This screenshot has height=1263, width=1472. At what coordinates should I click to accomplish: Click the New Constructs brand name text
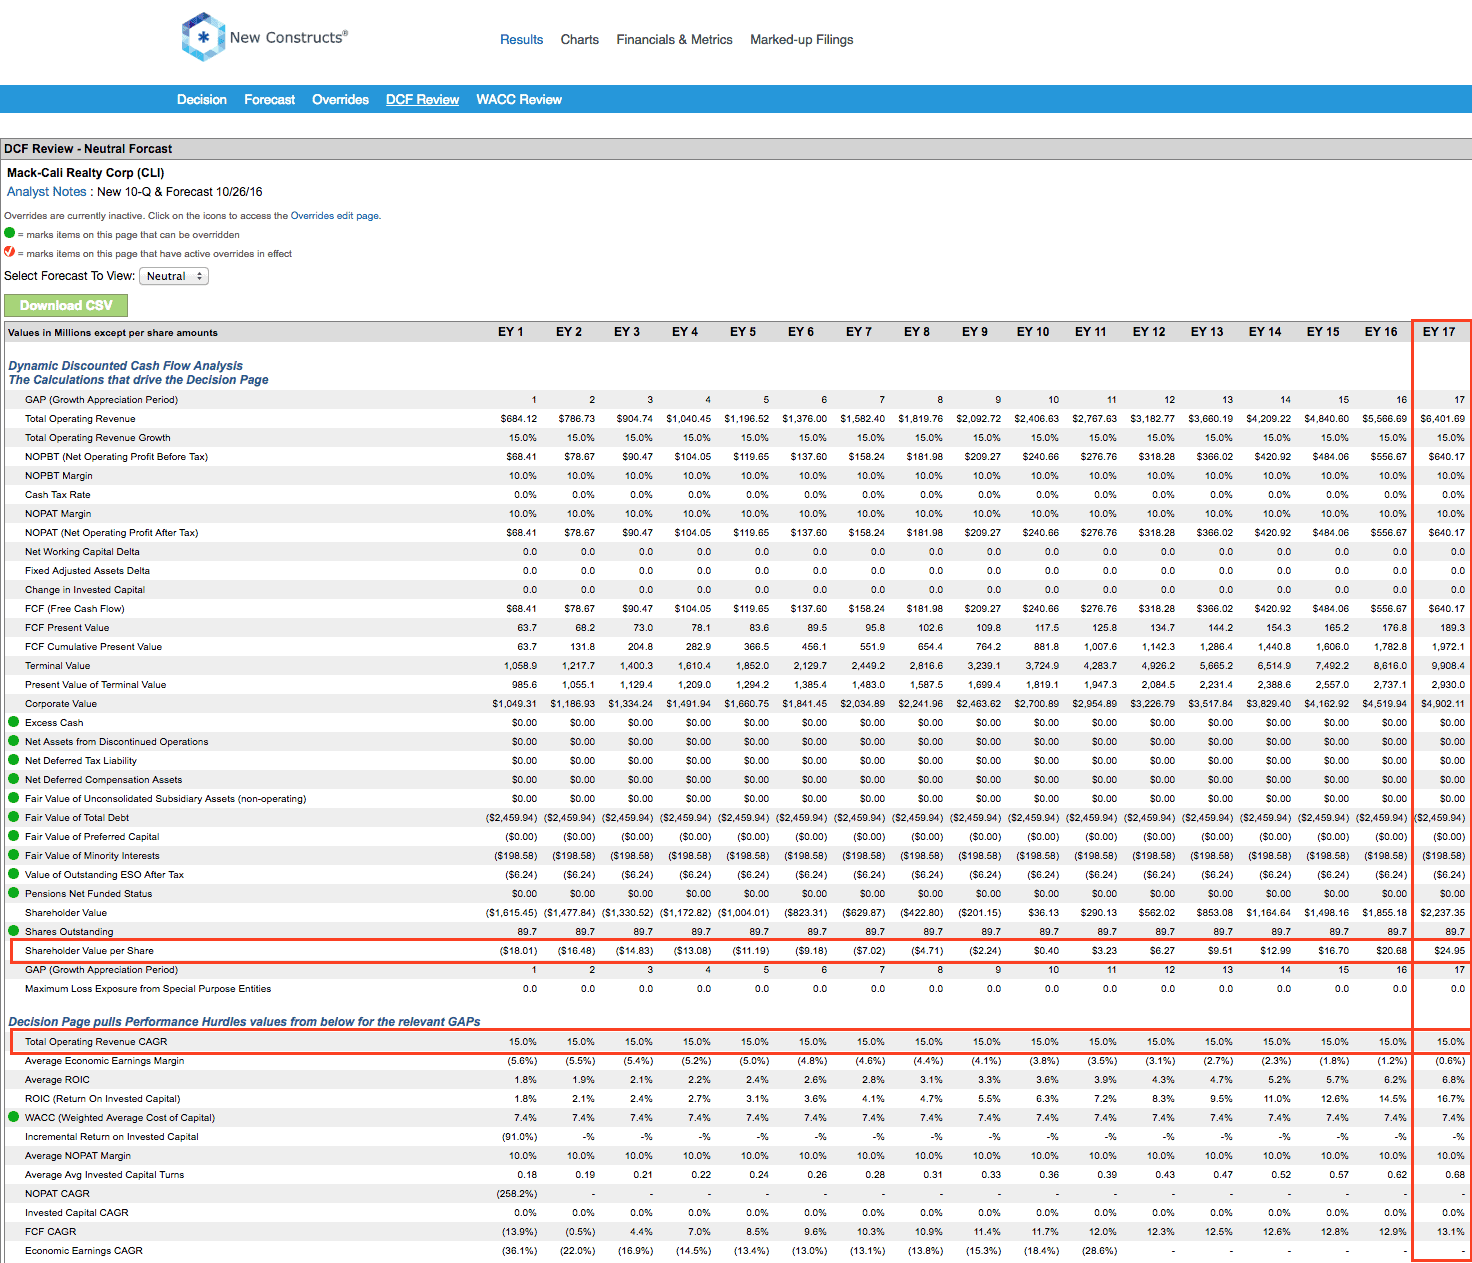(x=289, y=37)
